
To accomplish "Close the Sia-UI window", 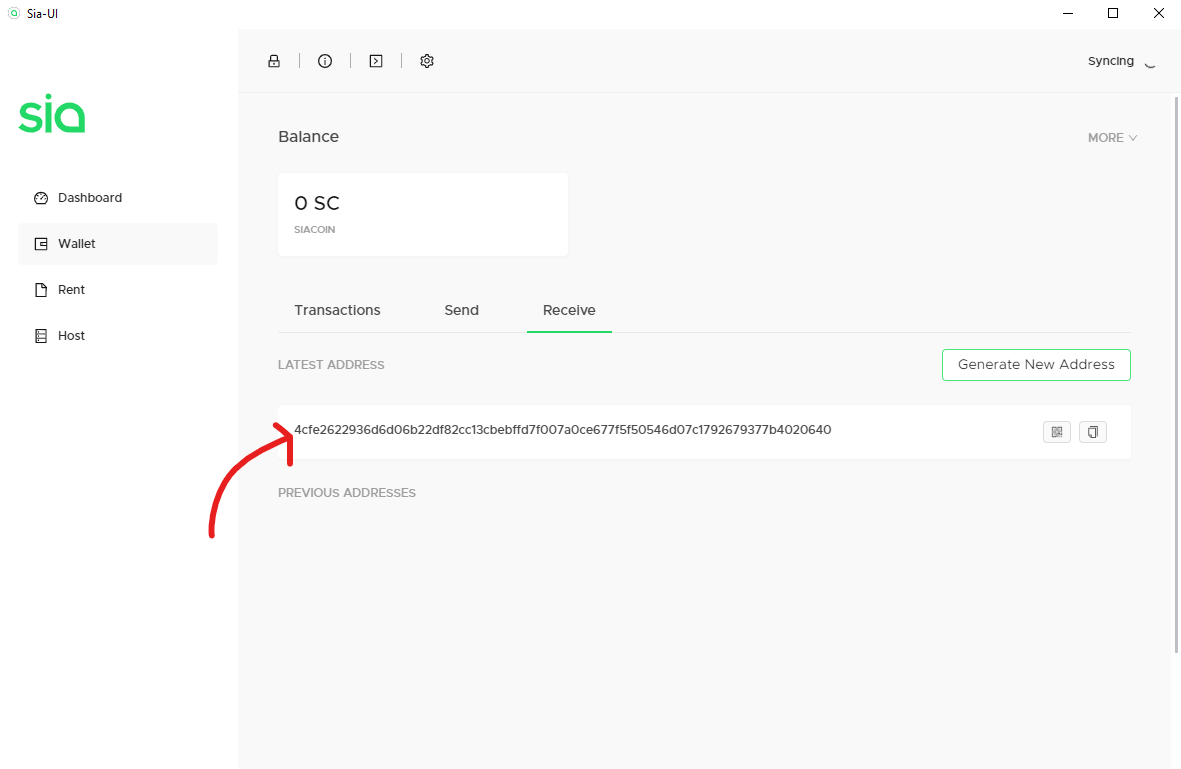I will 1159,13.
